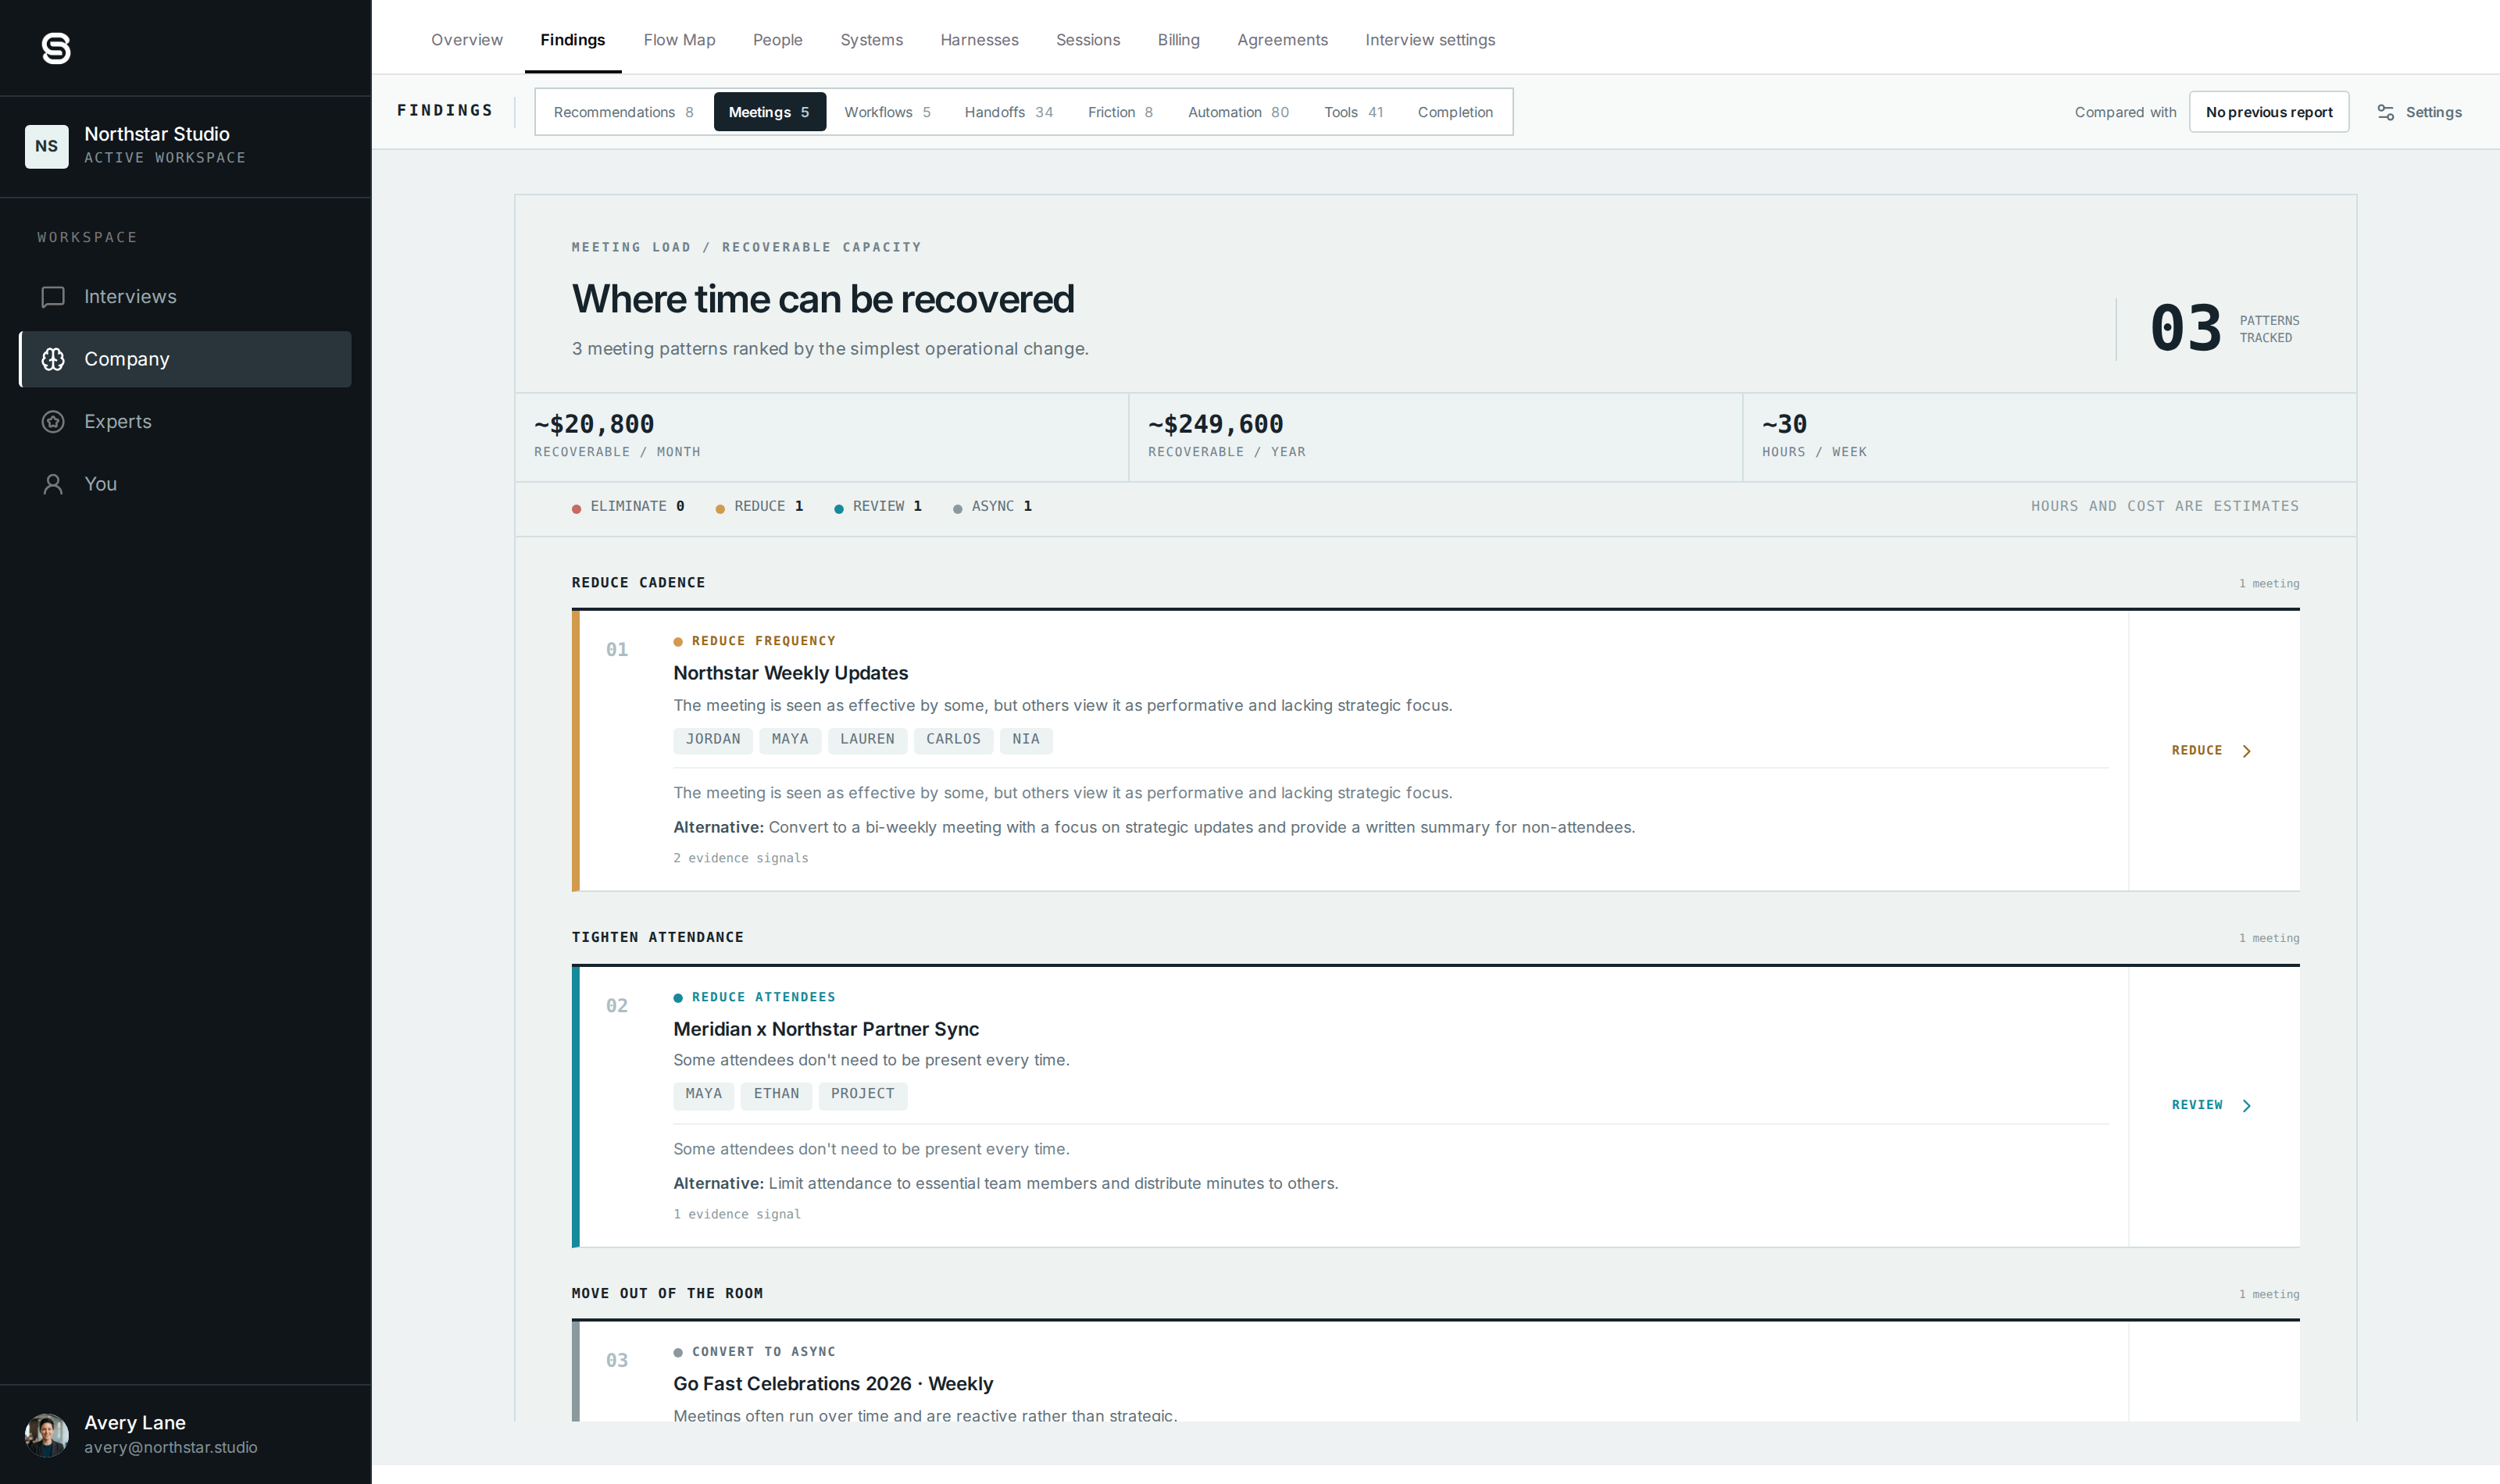The image size is (2500, 1484).
Task: Select the Company brain icon
Action: tap(53, 359)
